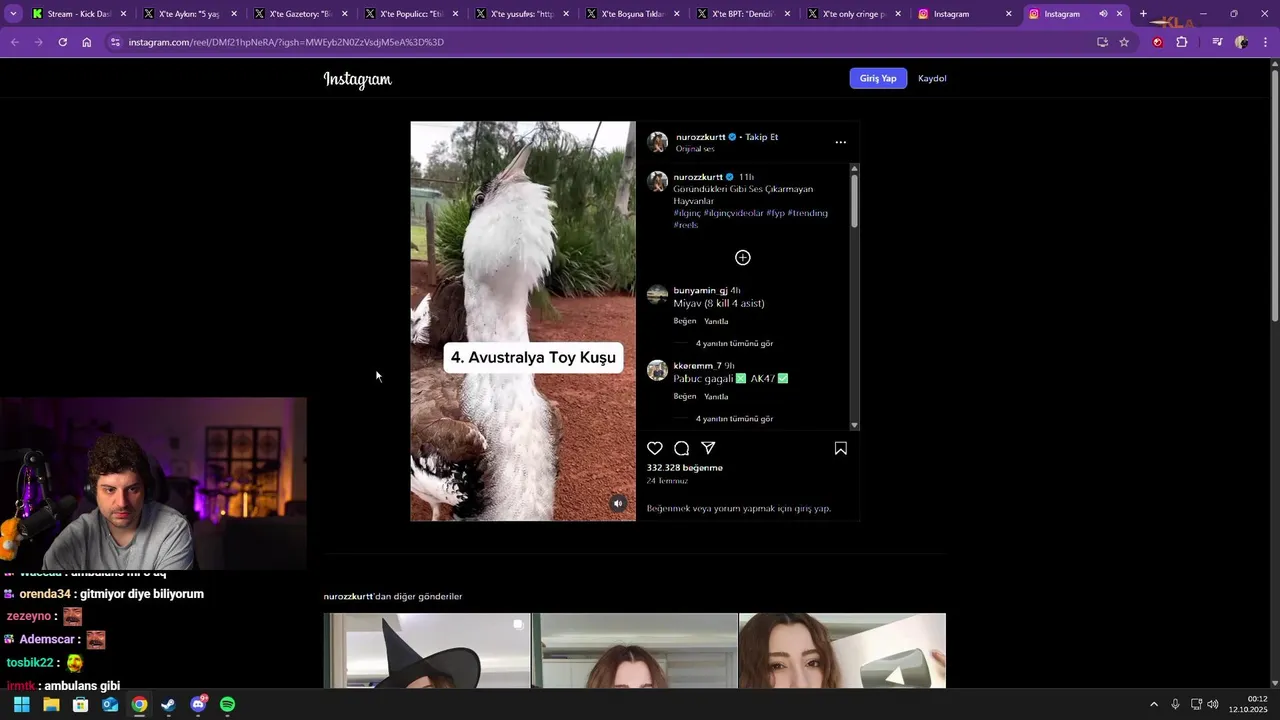Viewport: 1280px width, 720px height.
Task: Mute the audio on the active Instagram tab
Action: 1103,14
